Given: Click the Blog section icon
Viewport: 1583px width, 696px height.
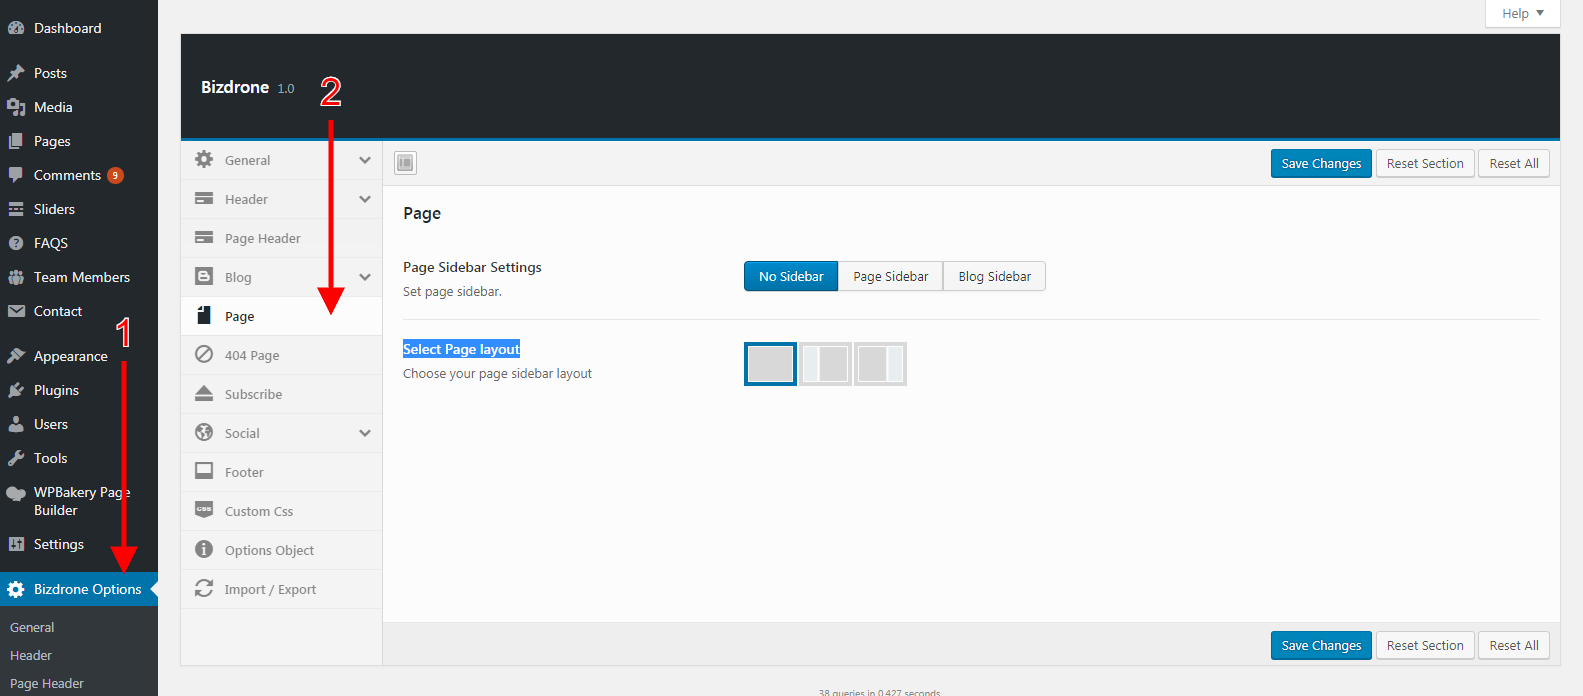Looking at the screenshot, I should point(204,277).
